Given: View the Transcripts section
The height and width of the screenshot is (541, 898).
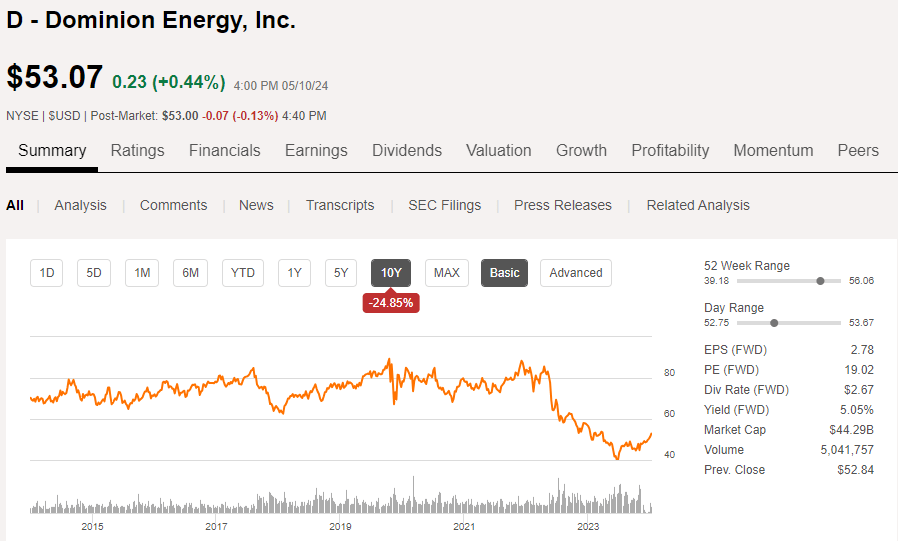Looking at the screenshot, I should coord(340,205).
